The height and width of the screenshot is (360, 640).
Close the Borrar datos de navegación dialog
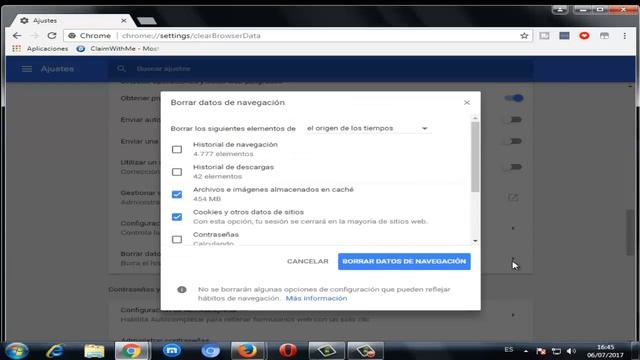click(467, 102)
